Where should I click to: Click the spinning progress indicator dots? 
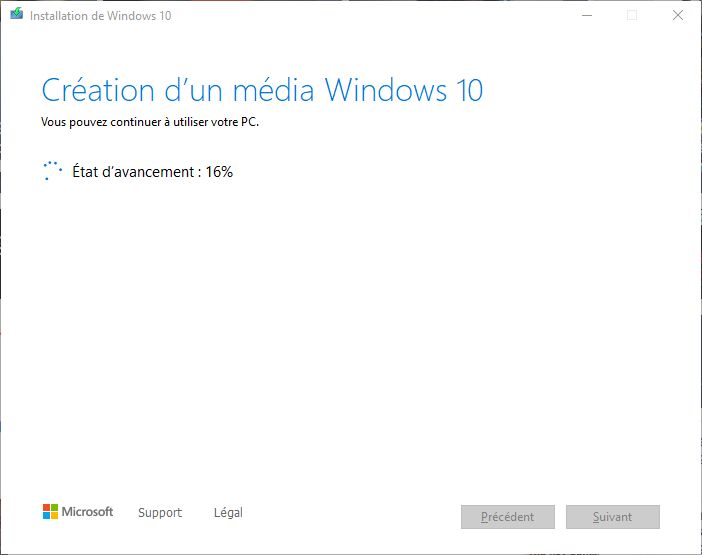(x=52, y=171)
